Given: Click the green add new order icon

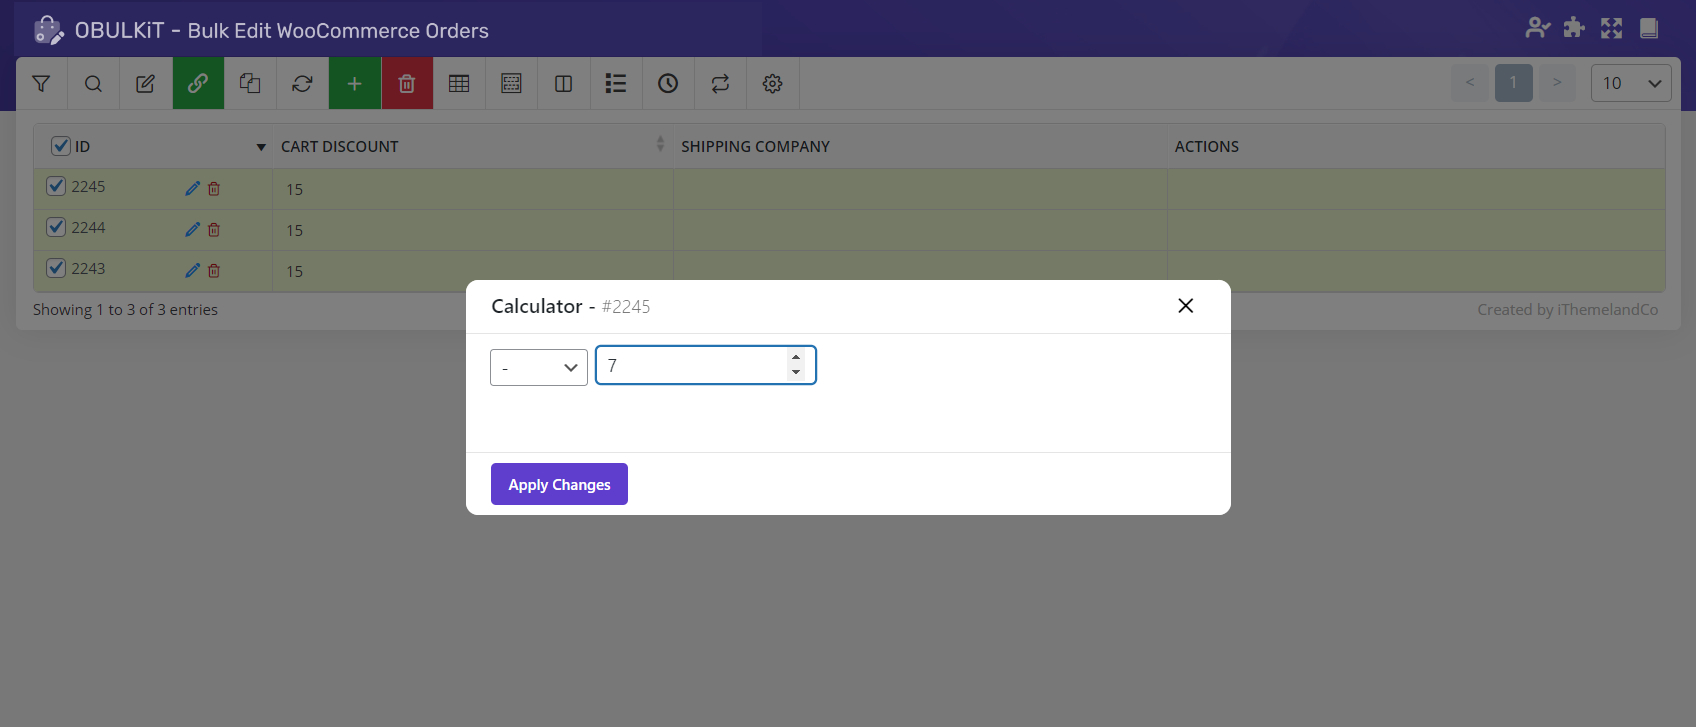Looking at the screenshot, I should pyautogui.click(x=354, y=84).
